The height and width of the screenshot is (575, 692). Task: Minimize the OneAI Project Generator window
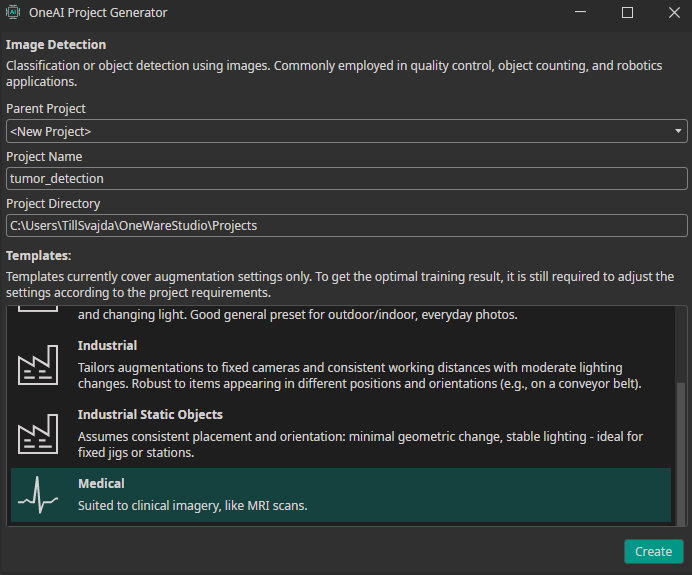click(582, 13)
